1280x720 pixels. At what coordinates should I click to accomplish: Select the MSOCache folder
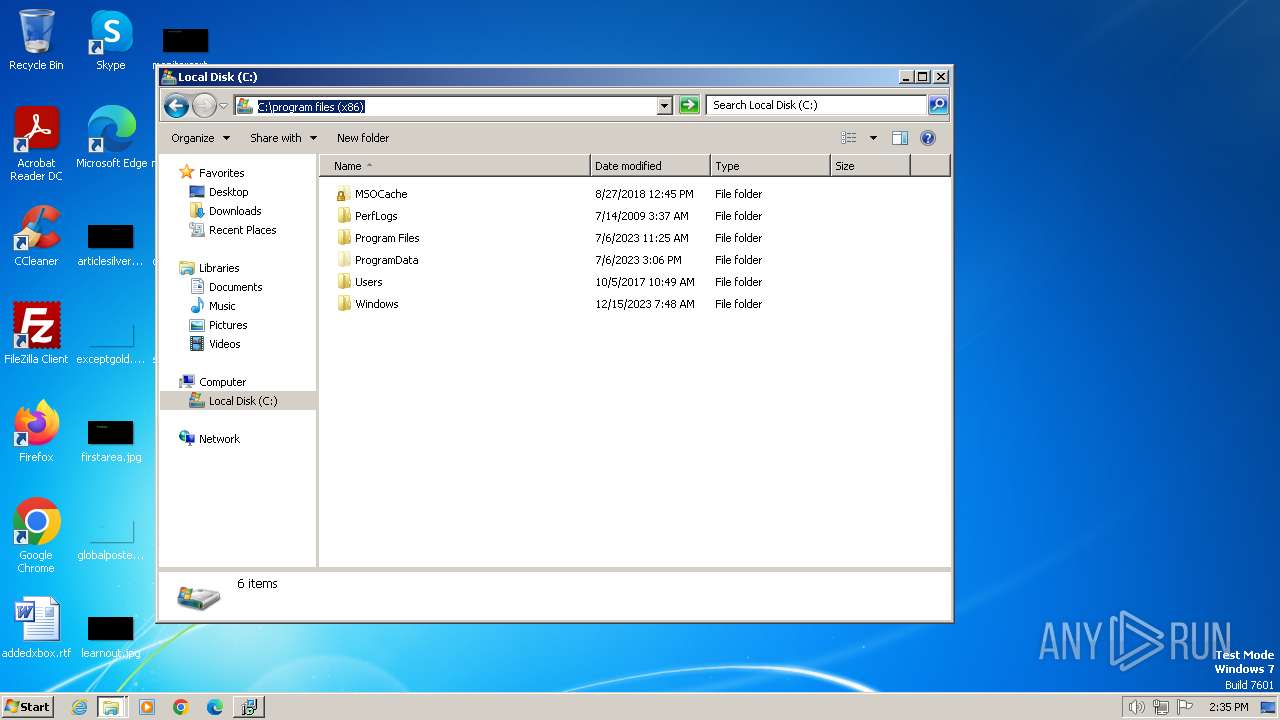tap(381, 194)
